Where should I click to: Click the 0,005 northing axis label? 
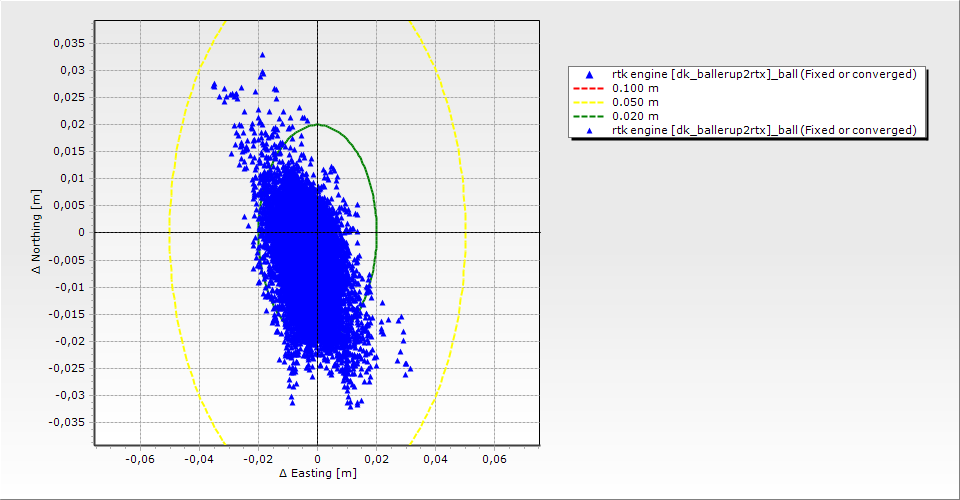[69, 205]
